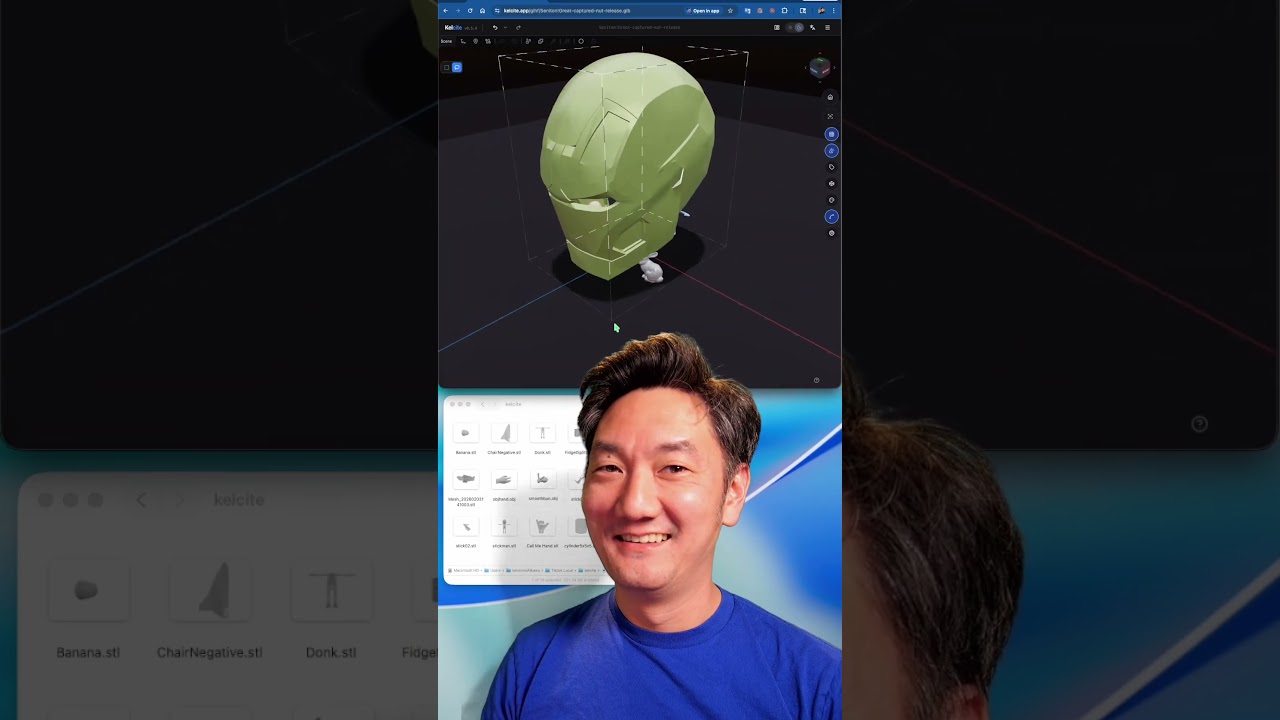Select Donk.stl file in Finder
Viewport: 1280px width, 720px height.
pyautogui.click(x=542, y=438)
